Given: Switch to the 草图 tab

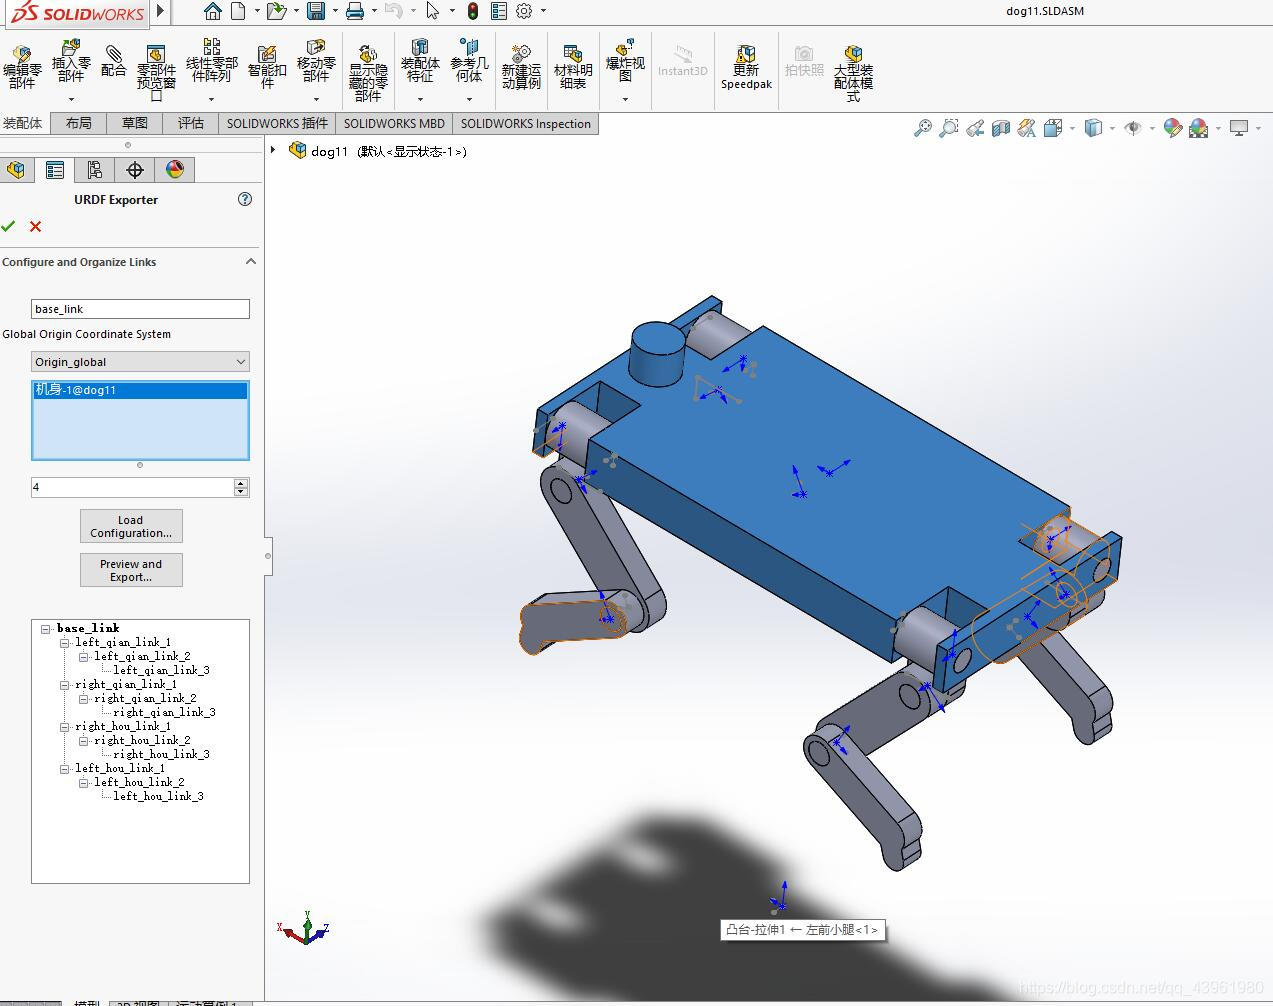Looking at the screenshot, I should (x=134, y=123).
